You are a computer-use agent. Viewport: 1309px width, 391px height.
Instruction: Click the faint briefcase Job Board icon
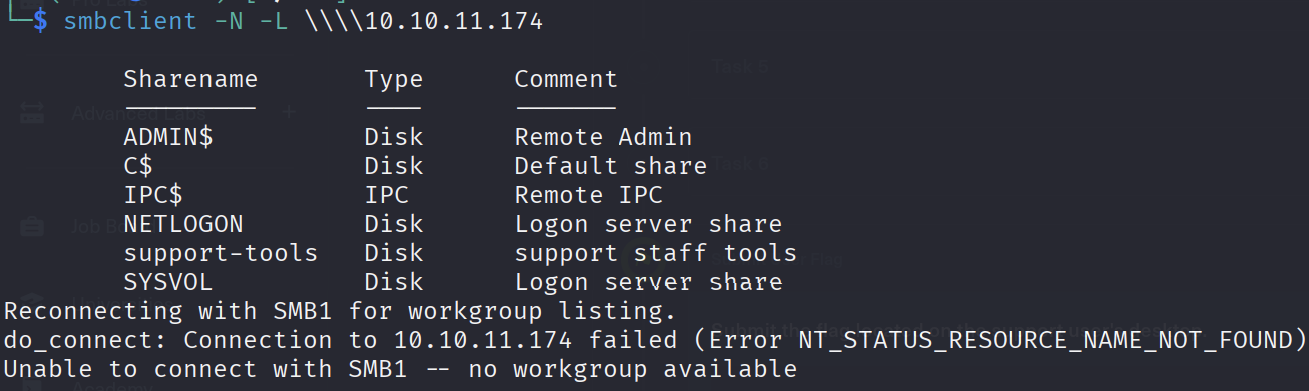32,226
